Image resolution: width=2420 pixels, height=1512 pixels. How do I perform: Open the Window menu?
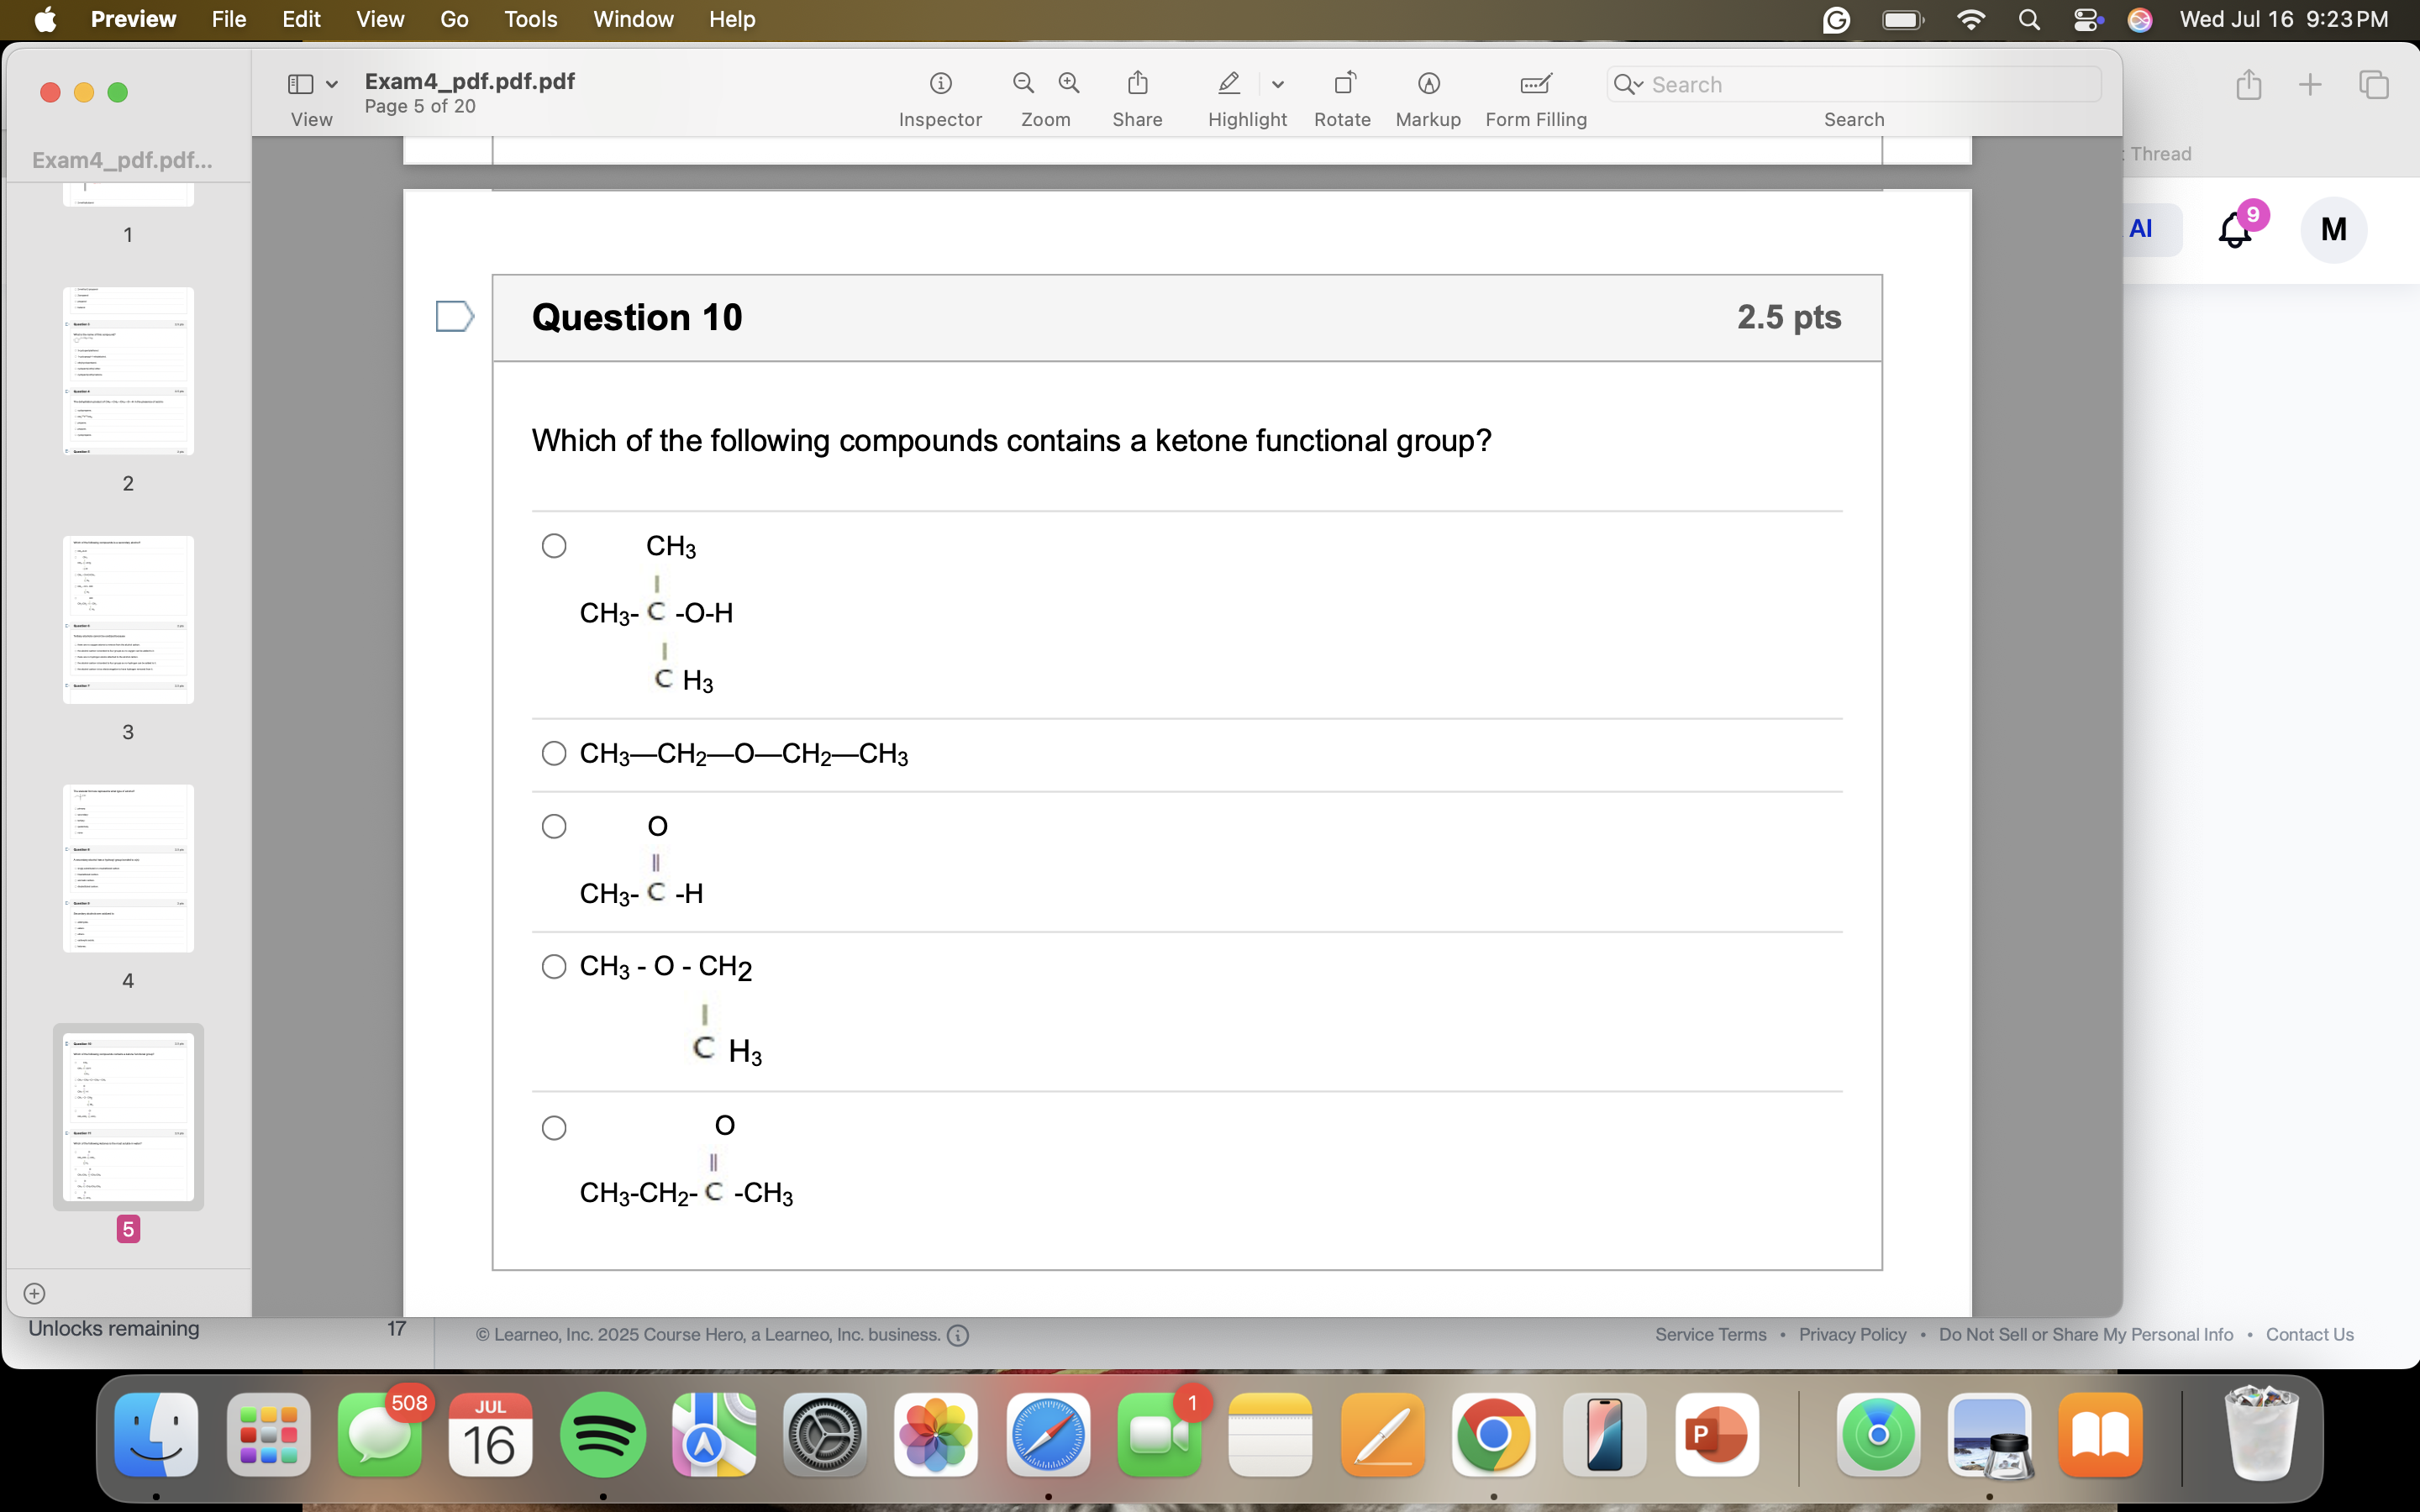pyautogui.click(x=633, y=19)
